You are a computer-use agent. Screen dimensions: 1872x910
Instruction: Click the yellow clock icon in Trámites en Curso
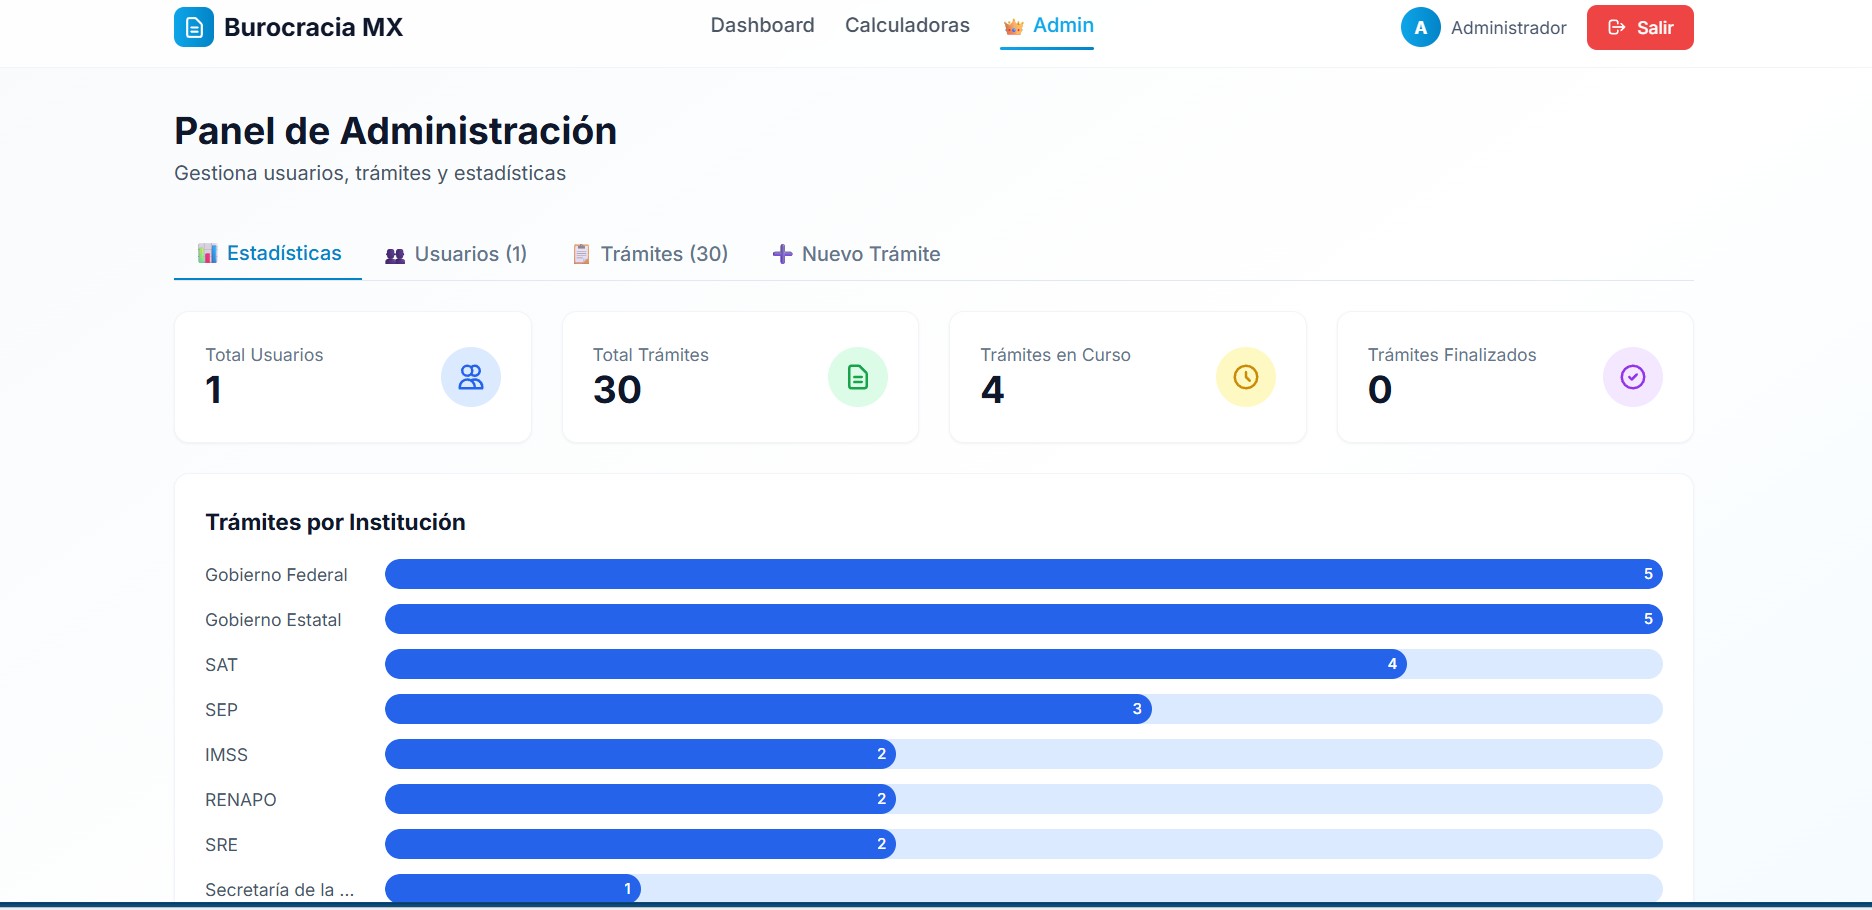(1246, 377)
